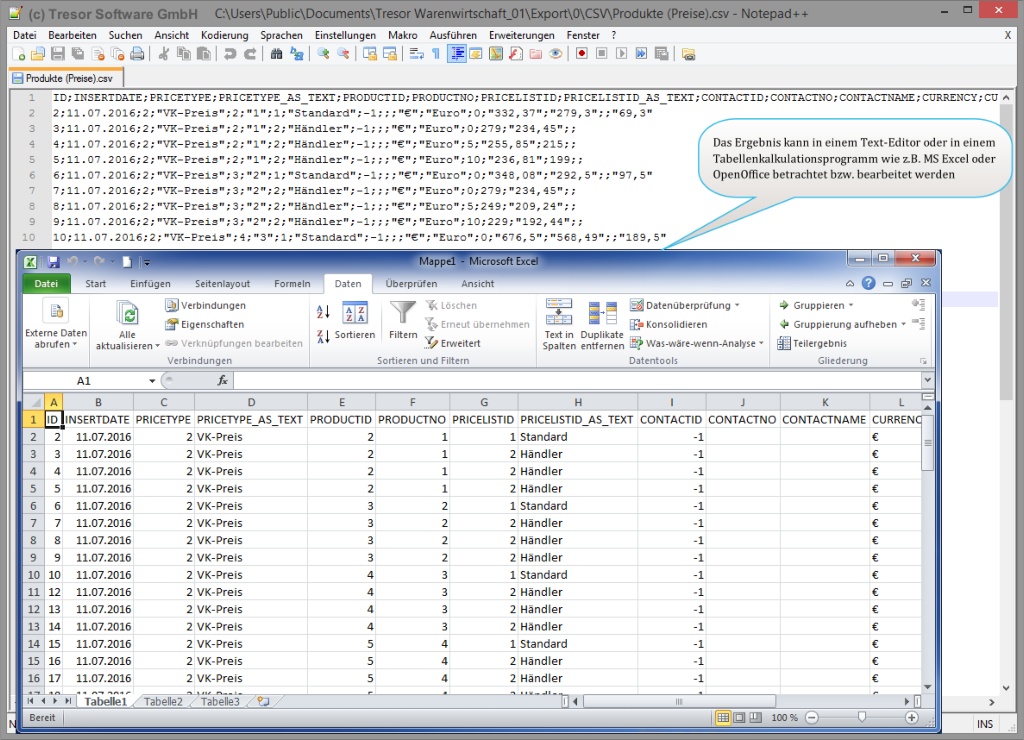Click the Excel zoom slider handle
1024x740 pixels.
coord(861,717)
